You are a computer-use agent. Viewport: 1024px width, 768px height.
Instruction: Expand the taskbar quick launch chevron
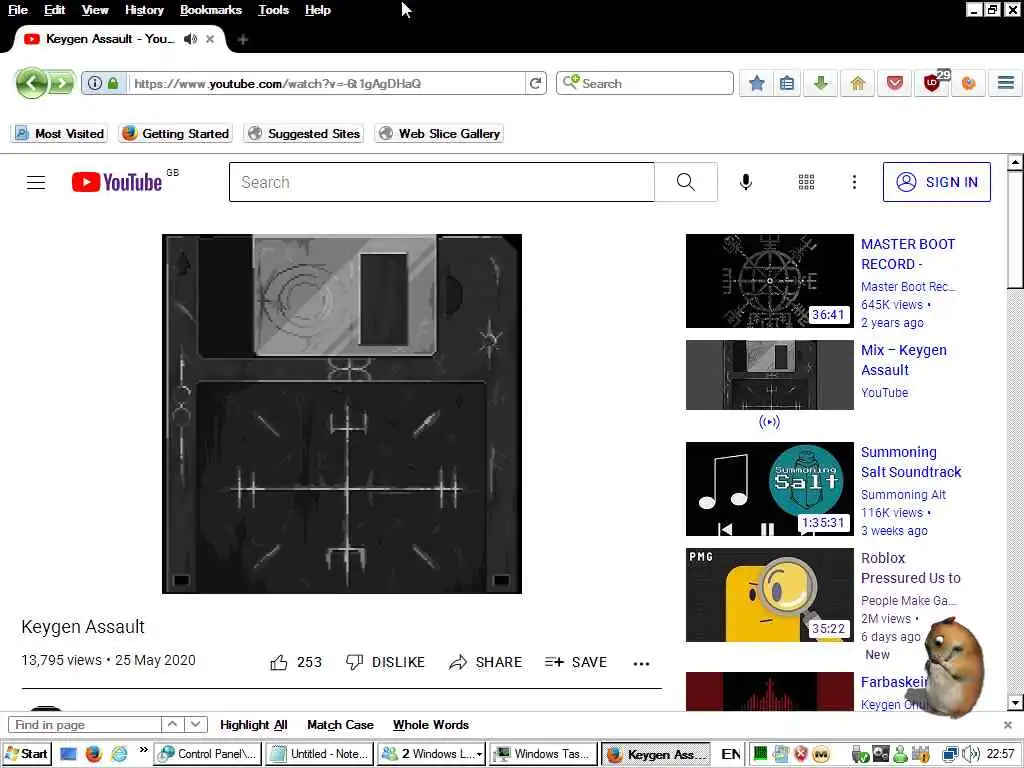144,750
